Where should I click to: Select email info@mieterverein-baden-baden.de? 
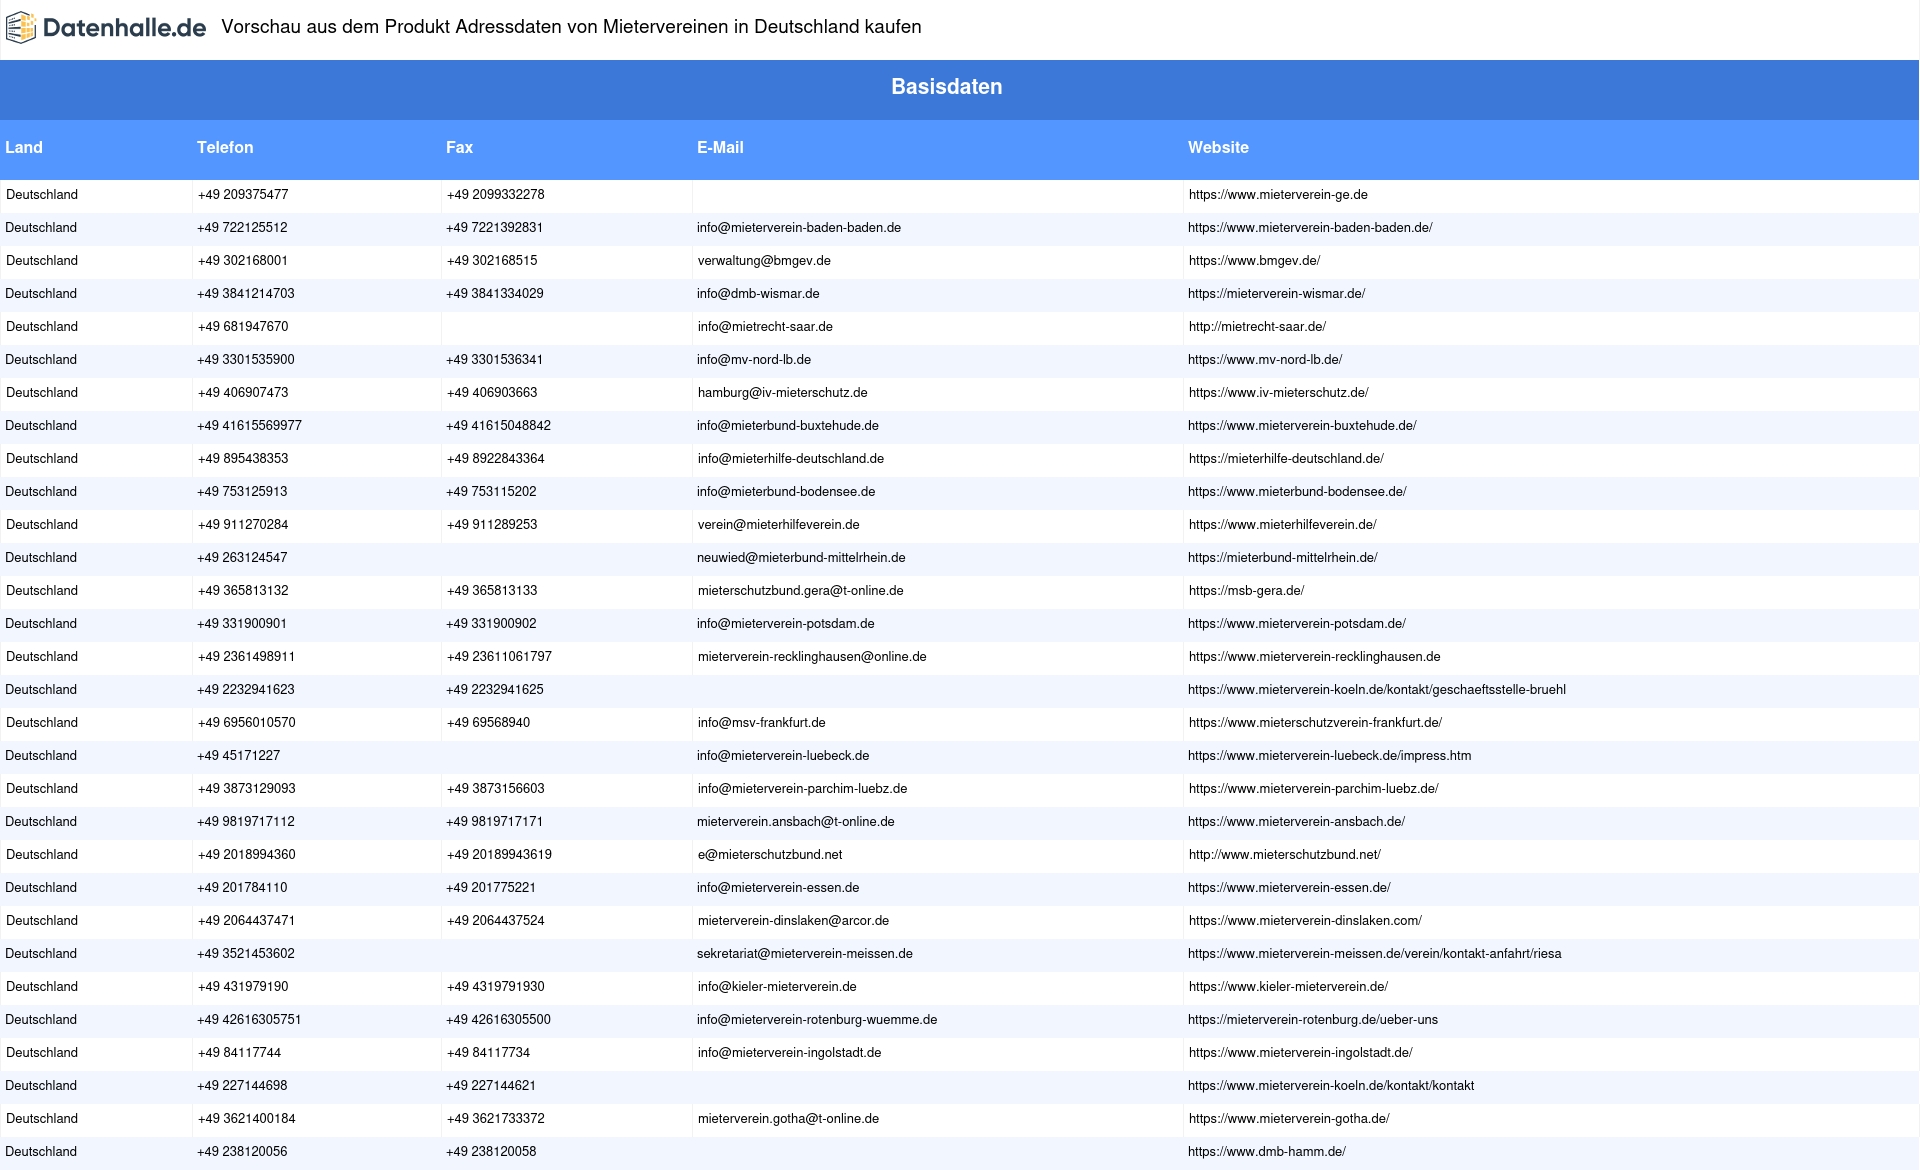point(799,228)
